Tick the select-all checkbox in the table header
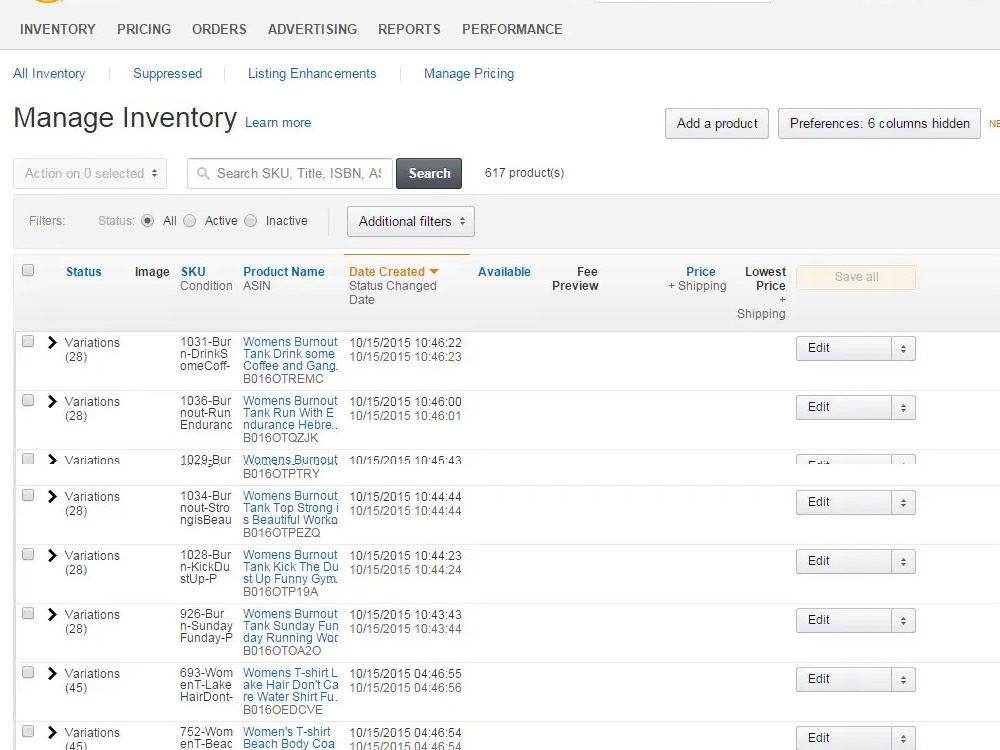Screen dimensions: 1000x750 [28, 270]
